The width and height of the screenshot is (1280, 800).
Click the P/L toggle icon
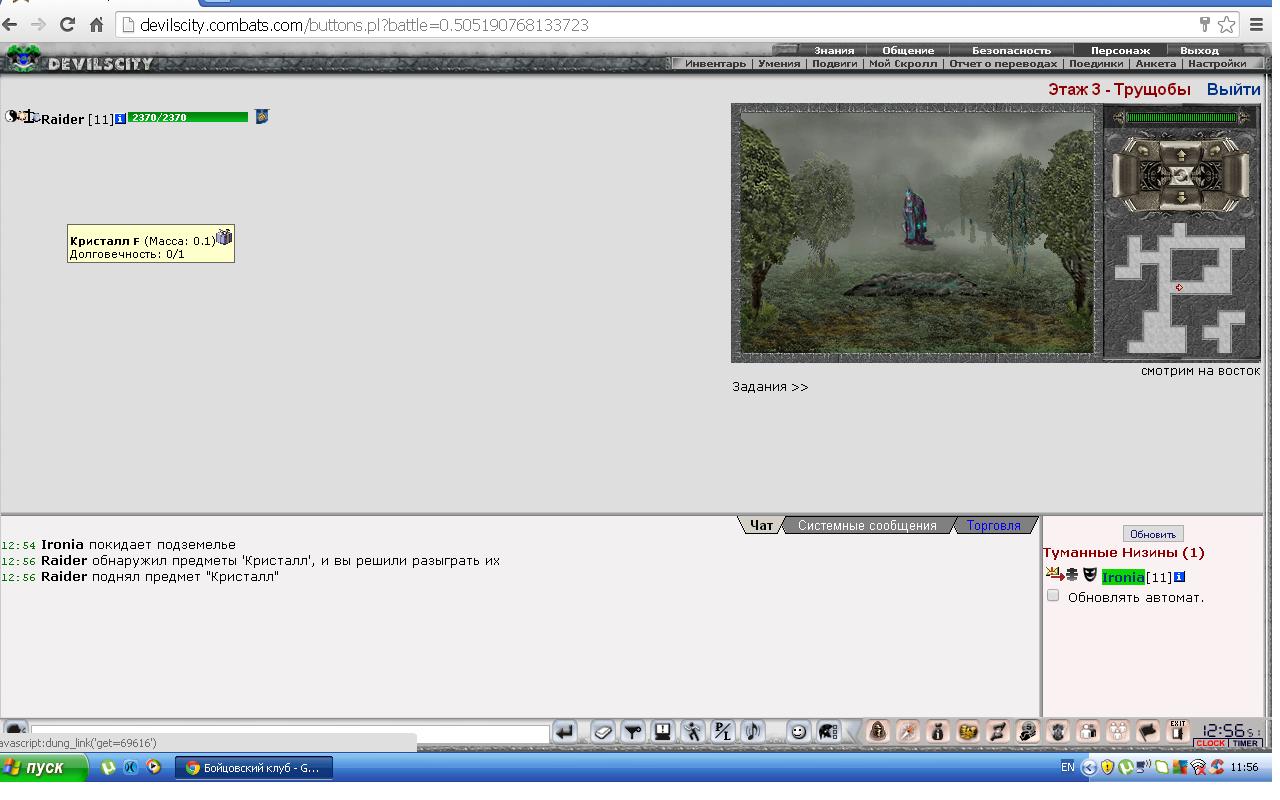point(723,732)
